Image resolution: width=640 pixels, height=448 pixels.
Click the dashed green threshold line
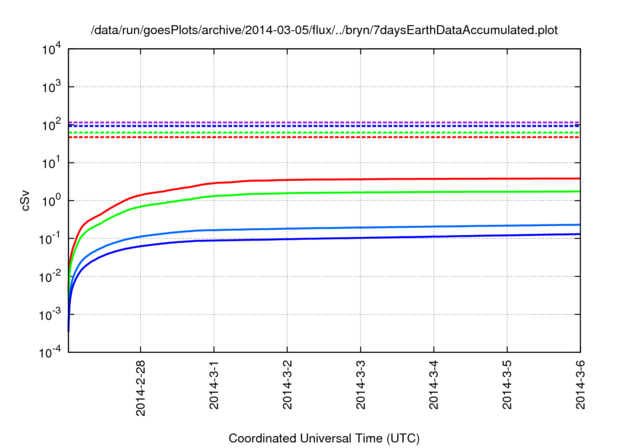point(324,133)
